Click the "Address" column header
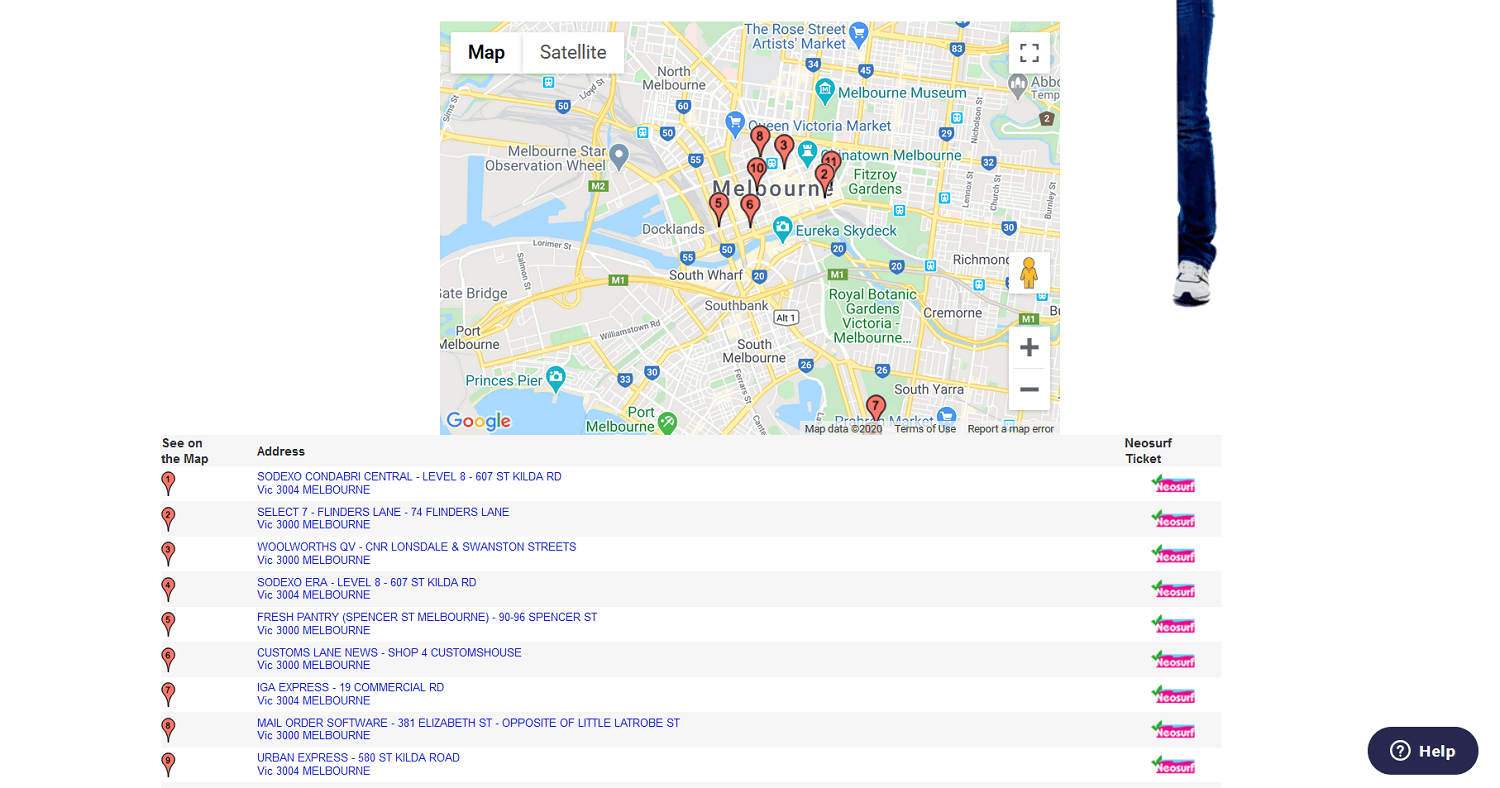 pyautogui.click(x=281, y=452)
